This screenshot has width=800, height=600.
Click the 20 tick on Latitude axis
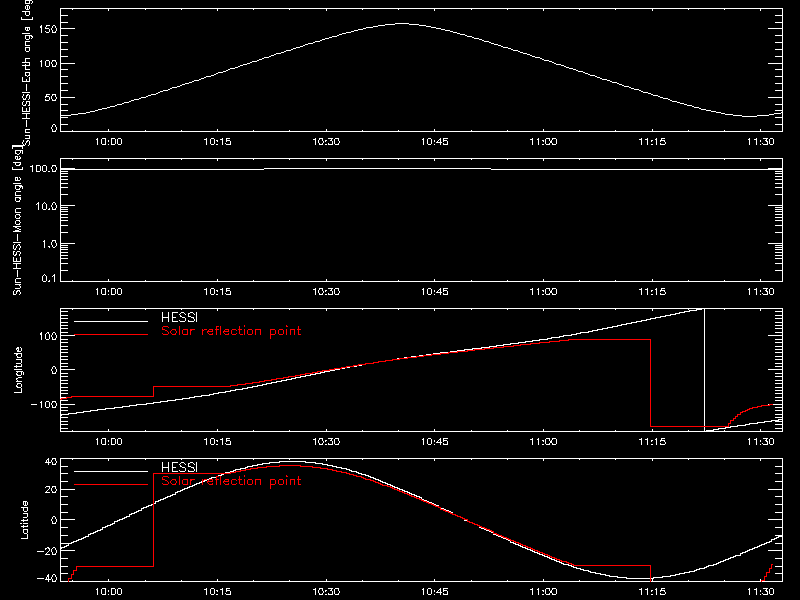(51, 490)
